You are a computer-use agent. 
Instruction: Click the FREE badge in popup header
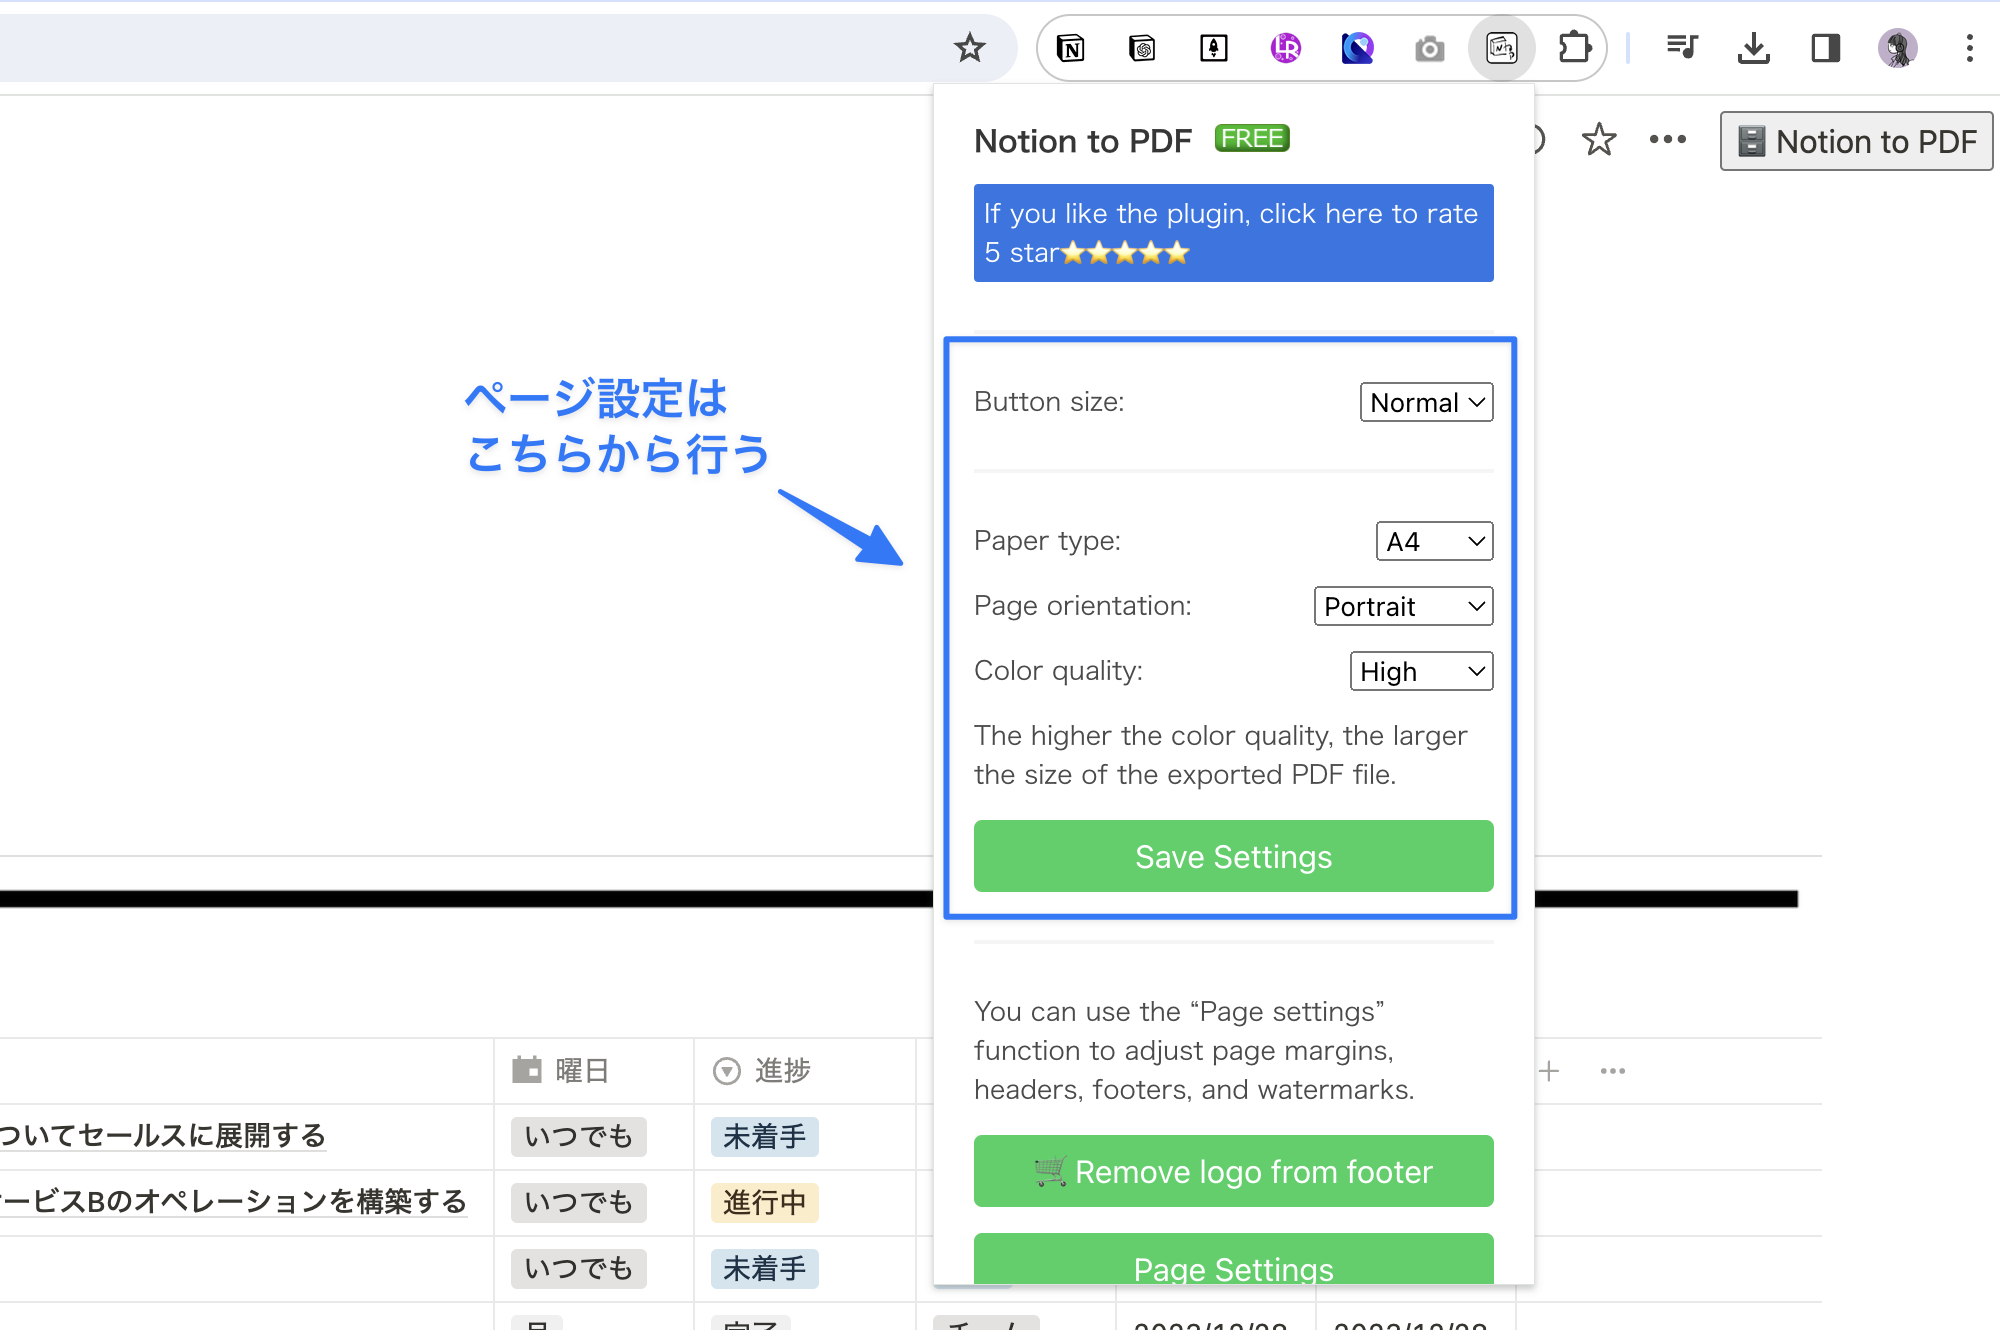tap(1252, 138)
